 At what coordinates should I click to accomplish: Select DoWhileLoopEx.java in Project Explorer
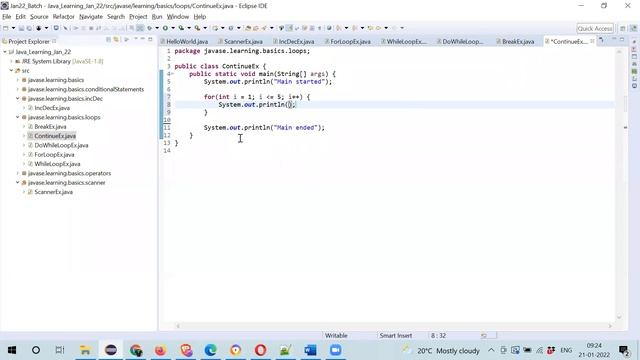coord(61,145)
